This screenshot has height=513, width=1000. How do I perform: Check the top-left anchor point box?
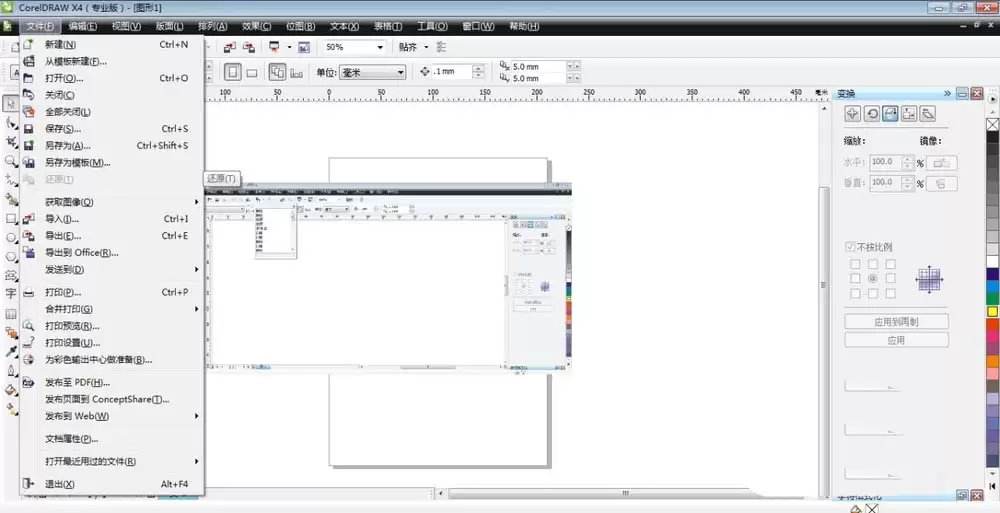(x=855, y=264)
